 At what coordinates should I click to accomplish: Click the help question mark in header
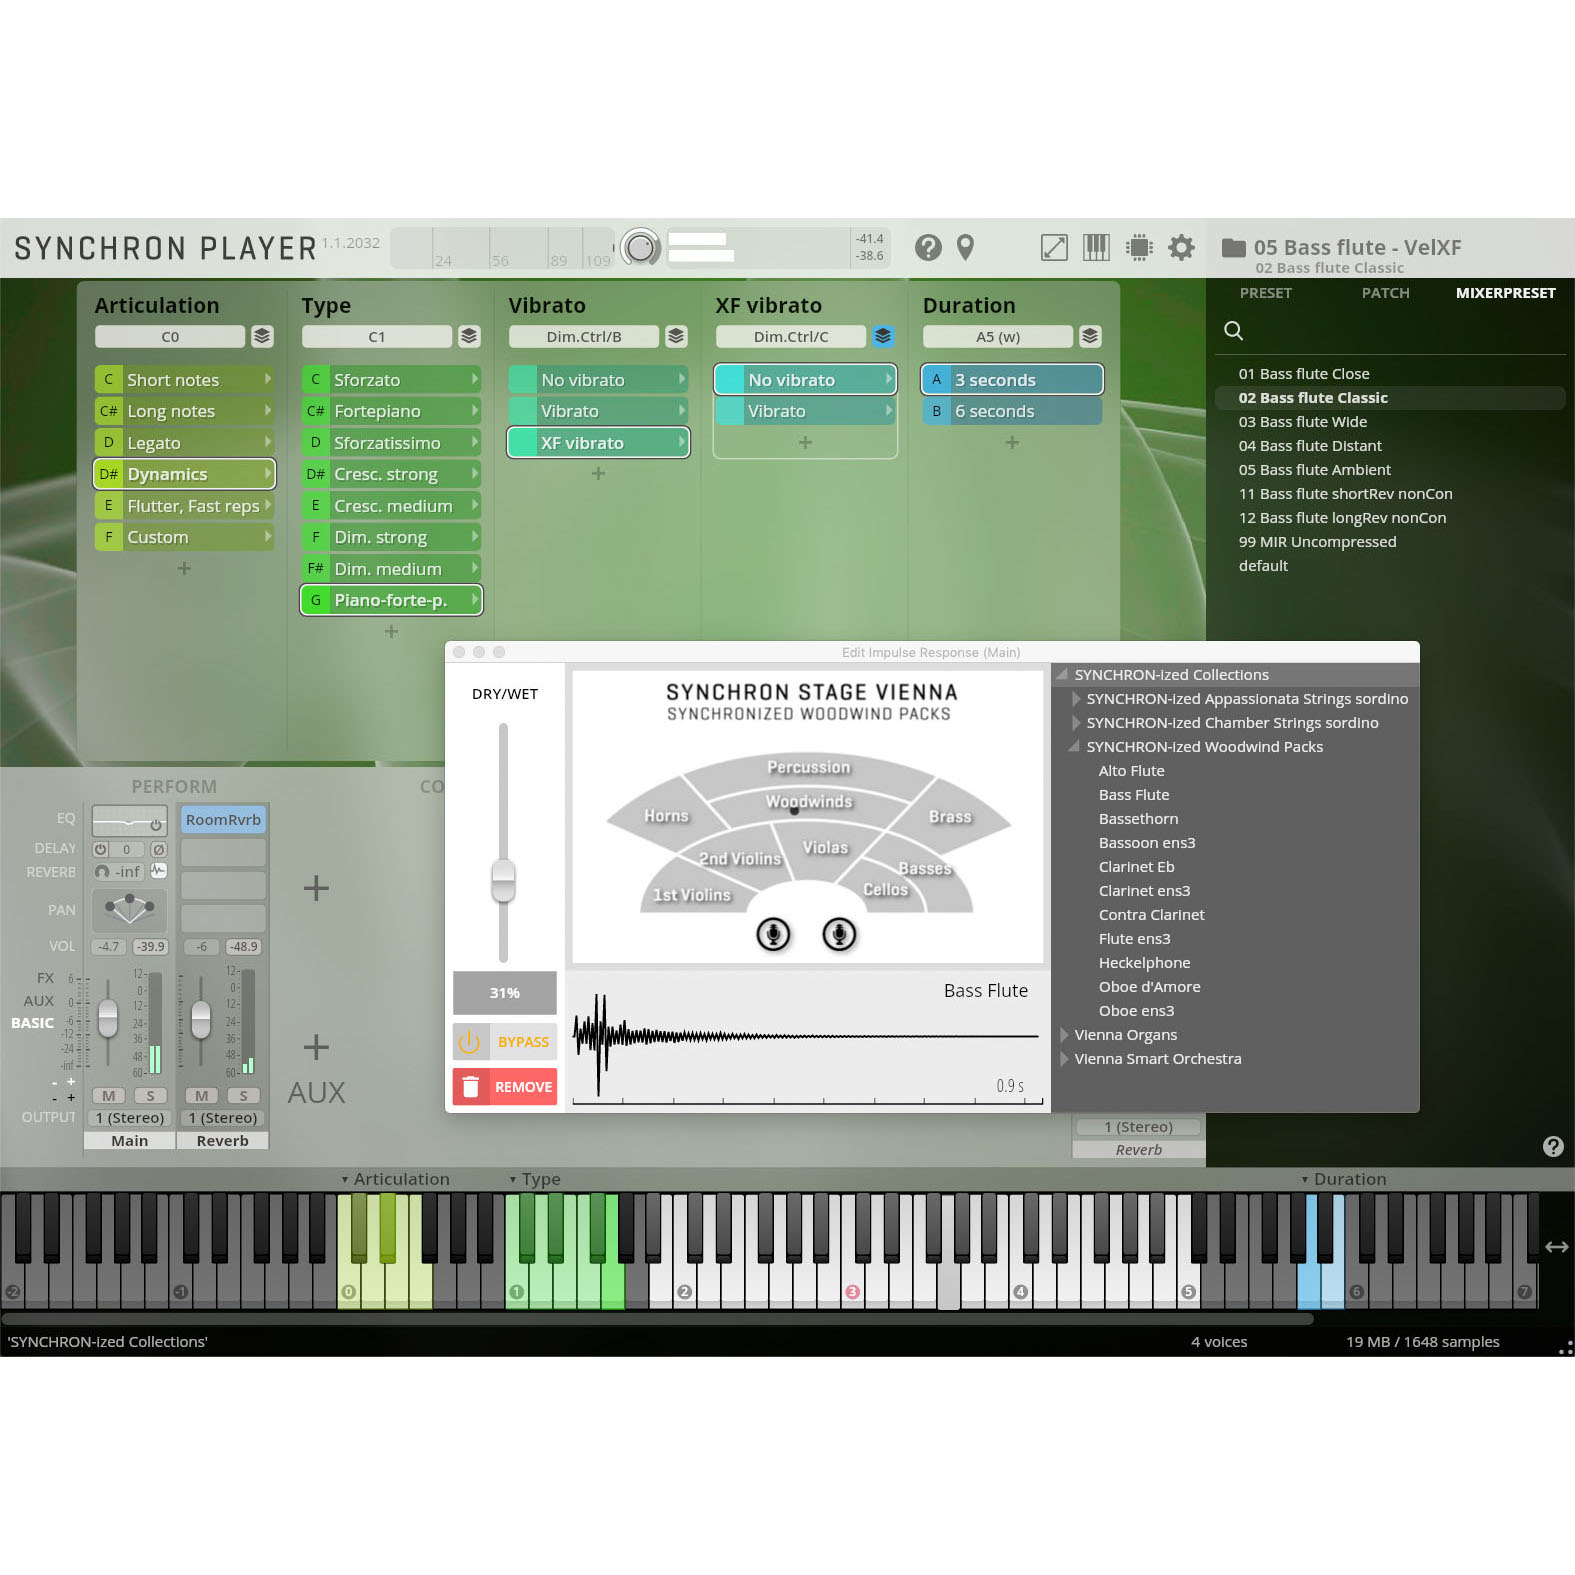click(x=928, y=247)
